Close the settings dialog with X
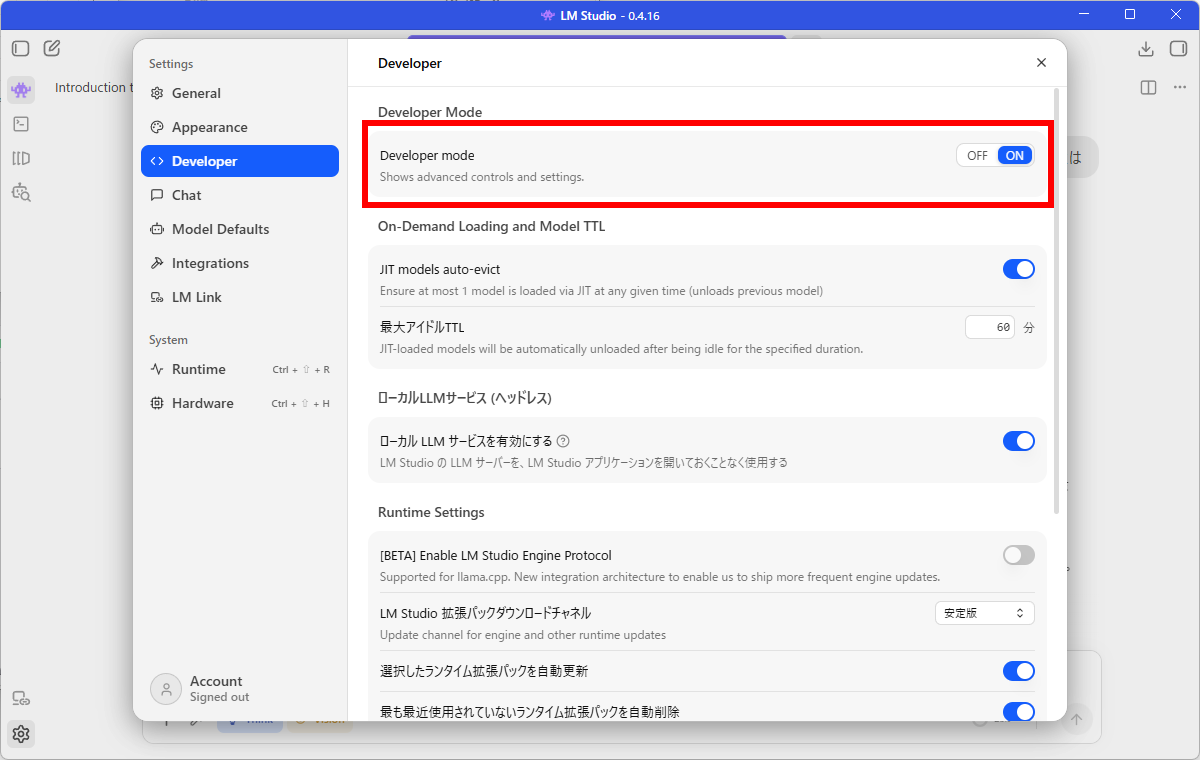Screen dimensions: 1200x760 1041,62
